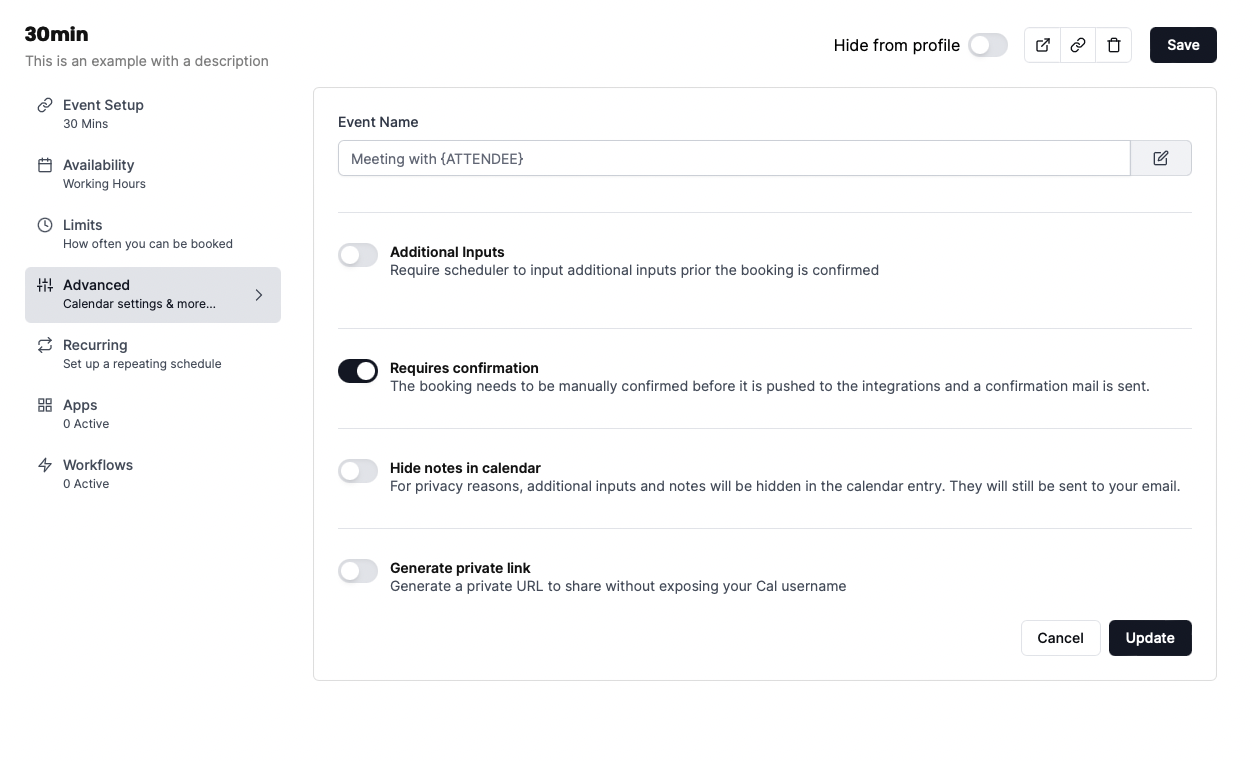Switch to the Apps tab
Screen dimensions: 1252x761
pos(80,413)
